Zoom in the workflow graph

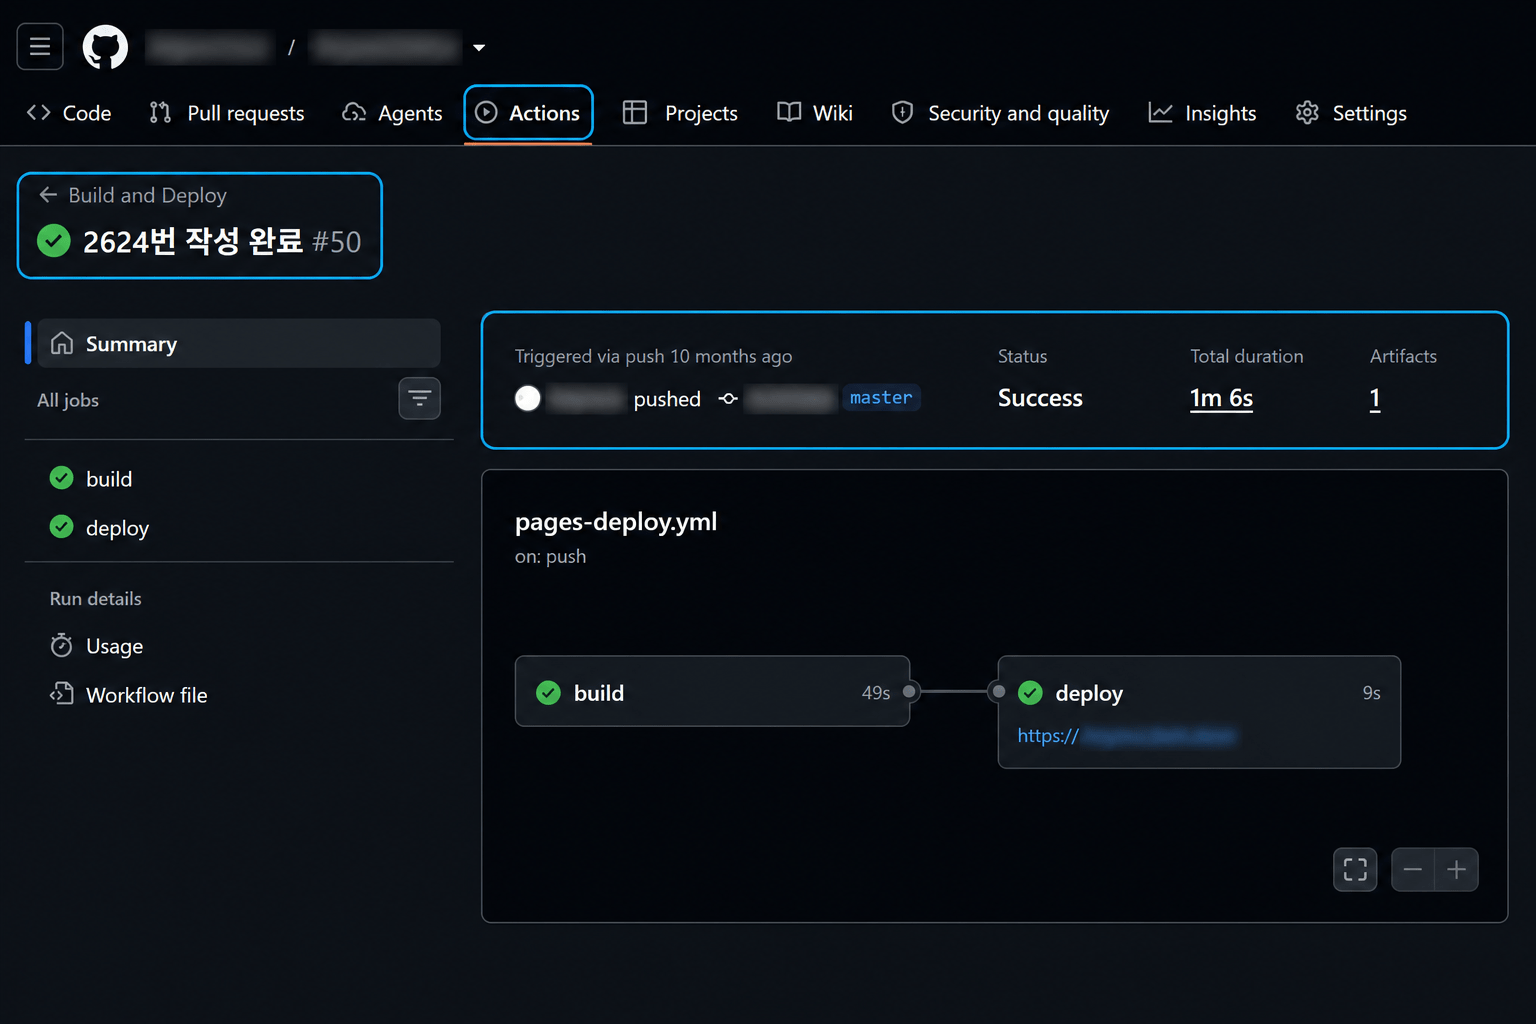tap(1457, 869)
